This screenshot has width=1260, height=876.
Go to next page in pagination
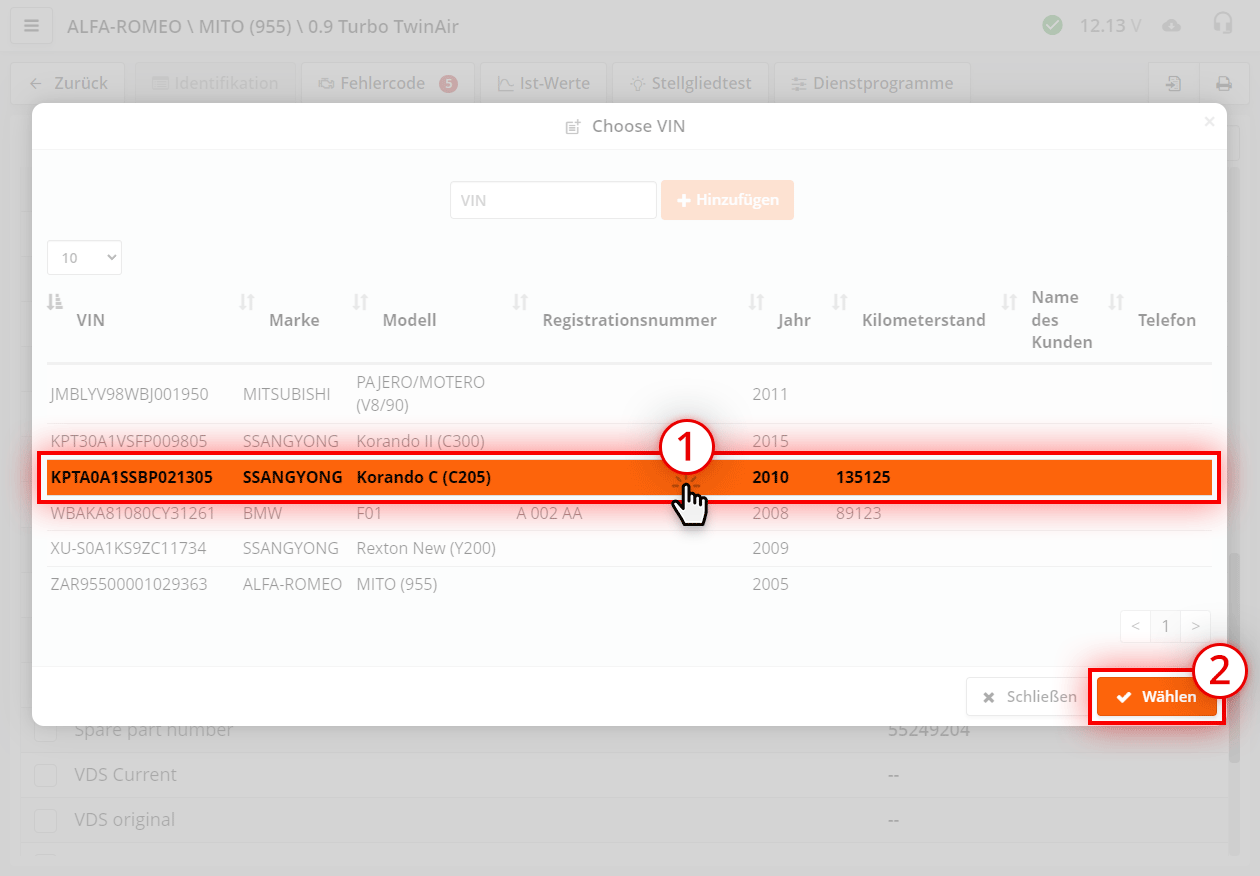1195,626
